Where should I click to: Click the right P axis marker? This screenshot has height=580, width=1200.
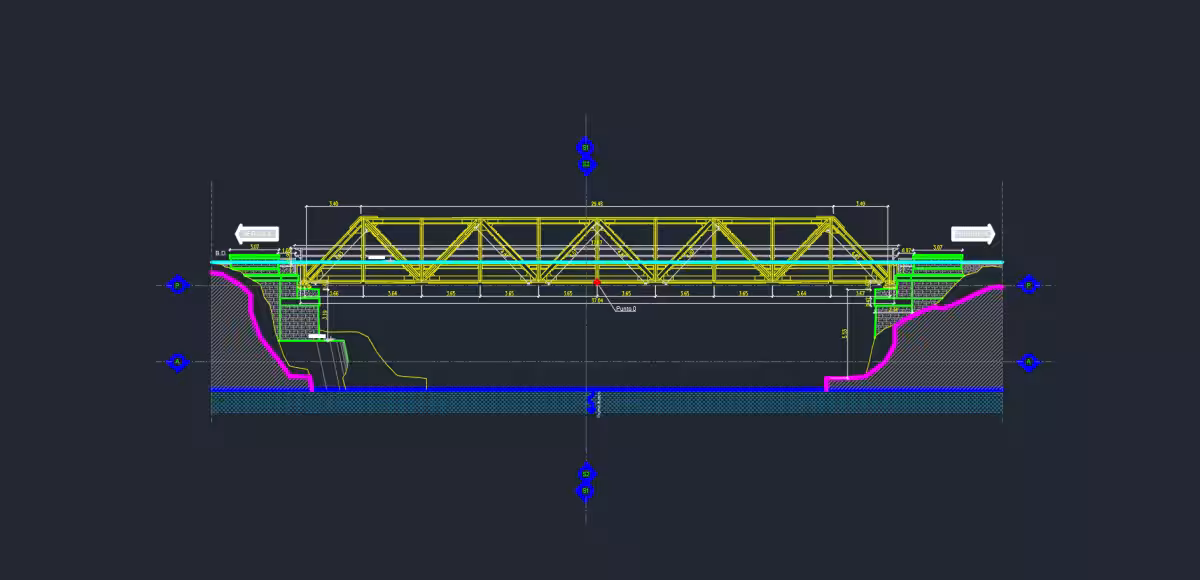point(1028,285)
